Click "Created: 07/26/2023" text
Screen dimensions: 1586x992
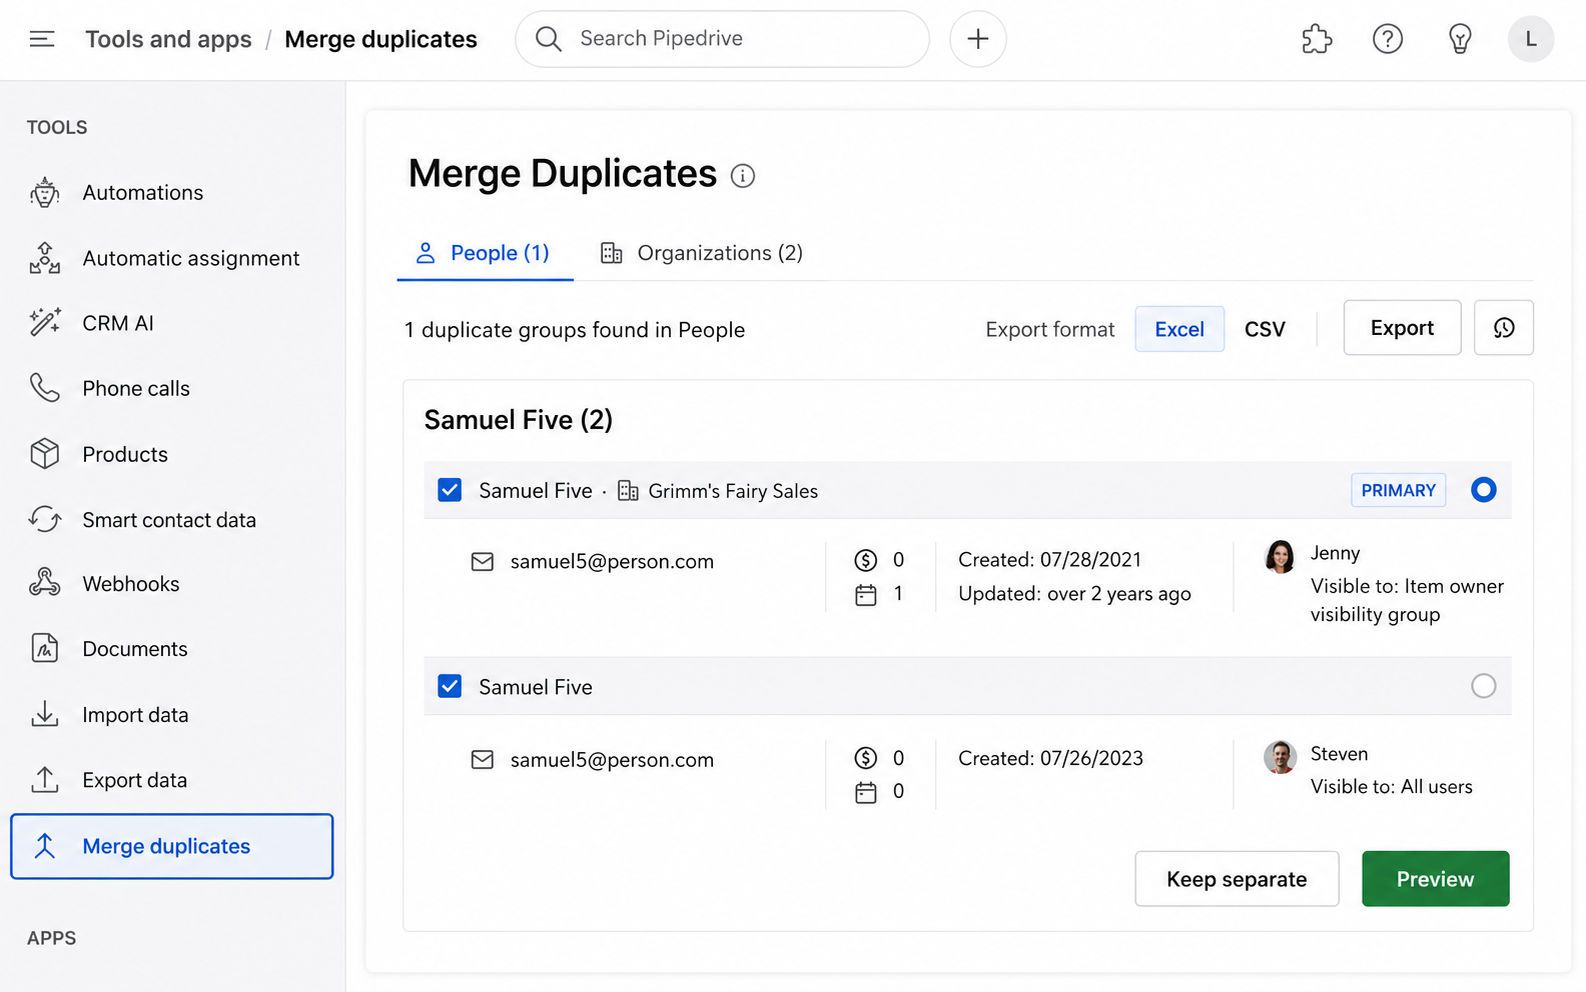[x=1051, y=758]
